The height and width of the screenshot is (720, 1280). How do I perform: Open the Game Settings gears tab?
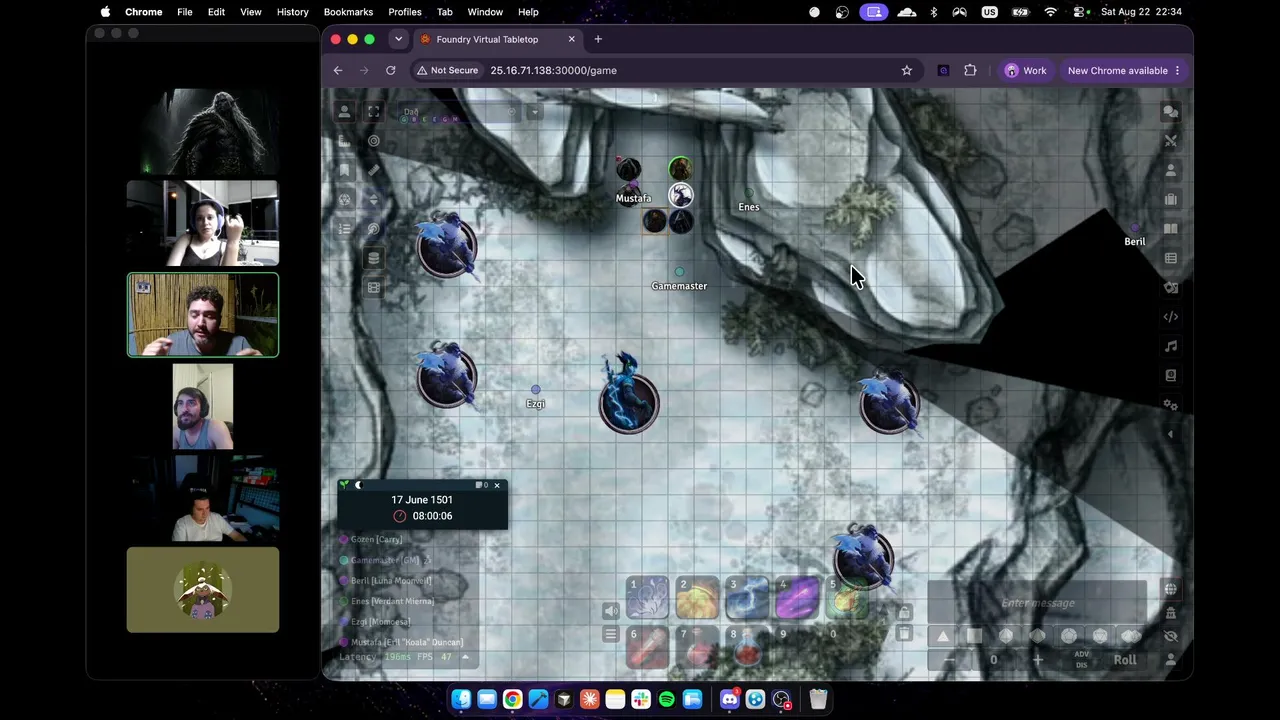[1171, 405]
